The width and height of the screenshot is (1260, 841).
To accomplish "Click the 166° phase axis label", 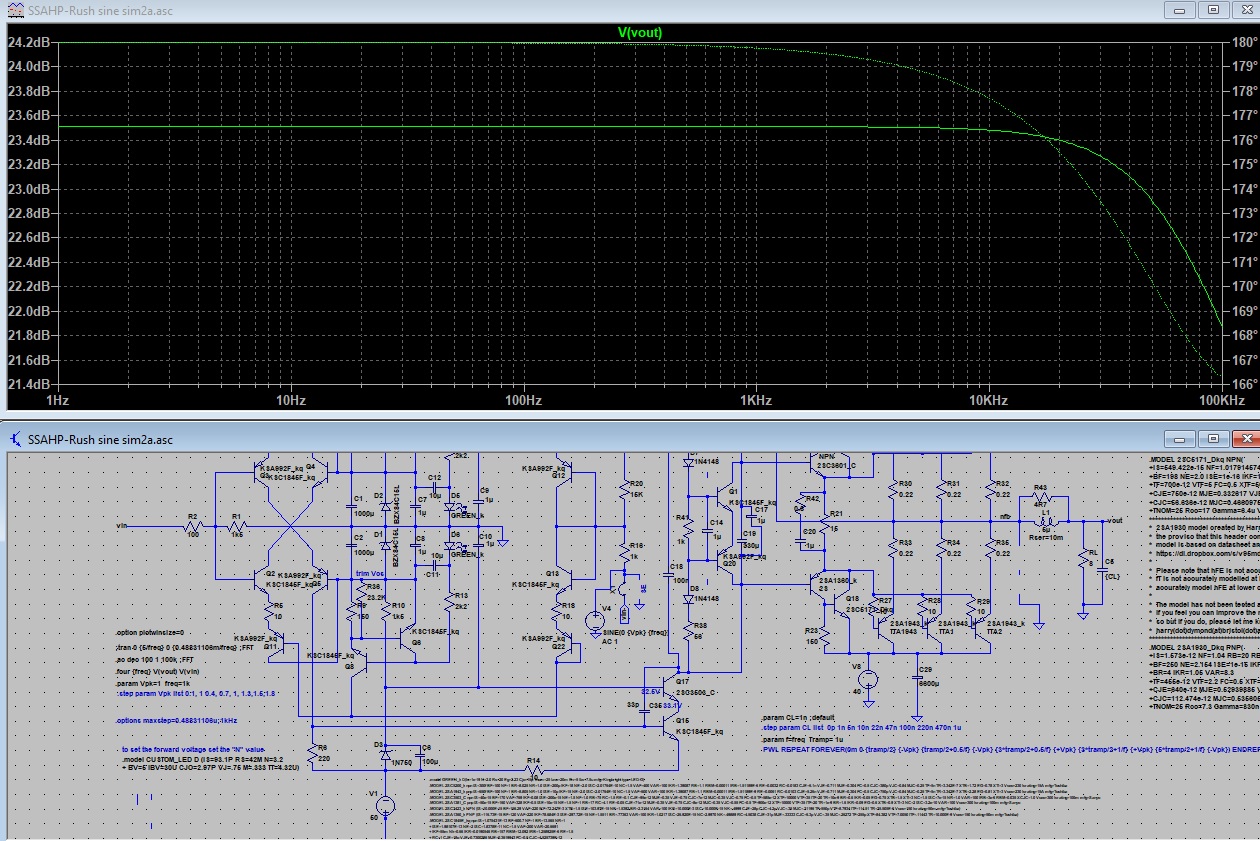I will [1245, 384].
